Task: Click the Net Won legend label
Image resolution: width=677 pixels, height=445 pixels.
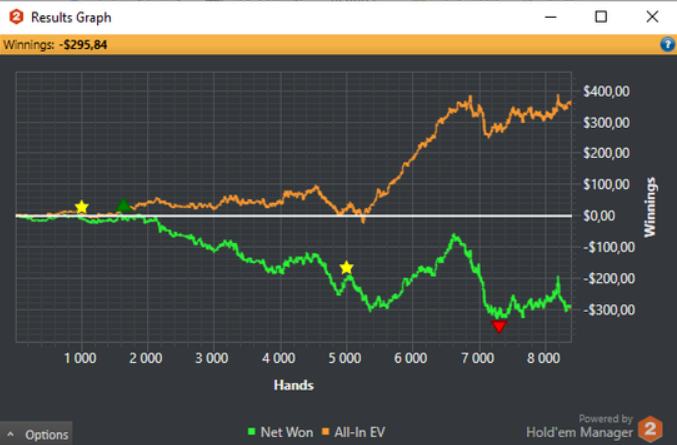Action: click(x=287, y=432)
